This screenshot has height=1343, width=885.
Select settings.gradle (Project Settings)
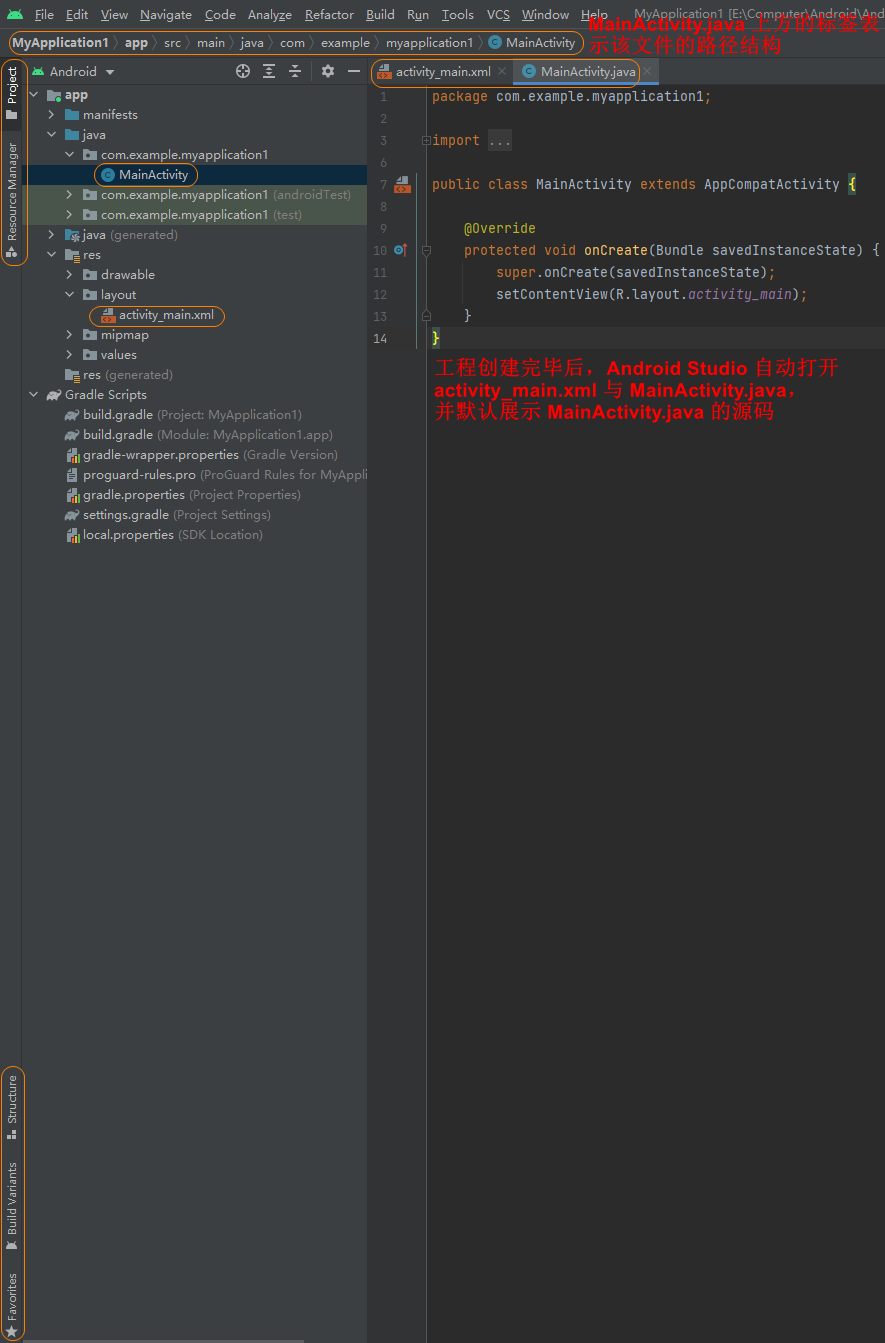(x=168, y=515)
